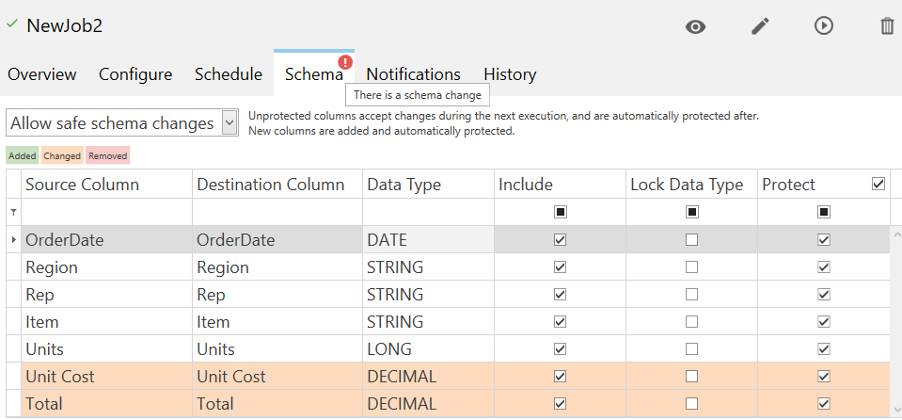Click the red schema change alert icon

coord(345,61)
